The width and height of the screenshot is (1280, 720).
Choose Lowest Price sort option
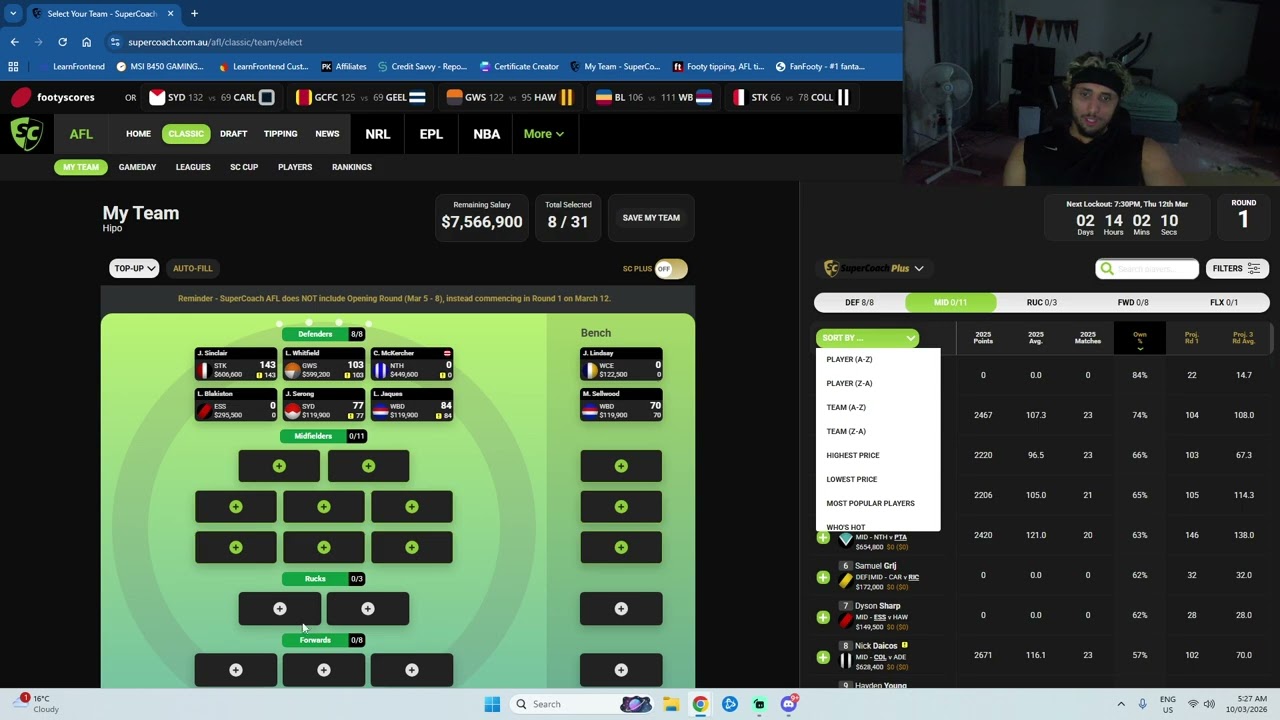pos(852,479)
